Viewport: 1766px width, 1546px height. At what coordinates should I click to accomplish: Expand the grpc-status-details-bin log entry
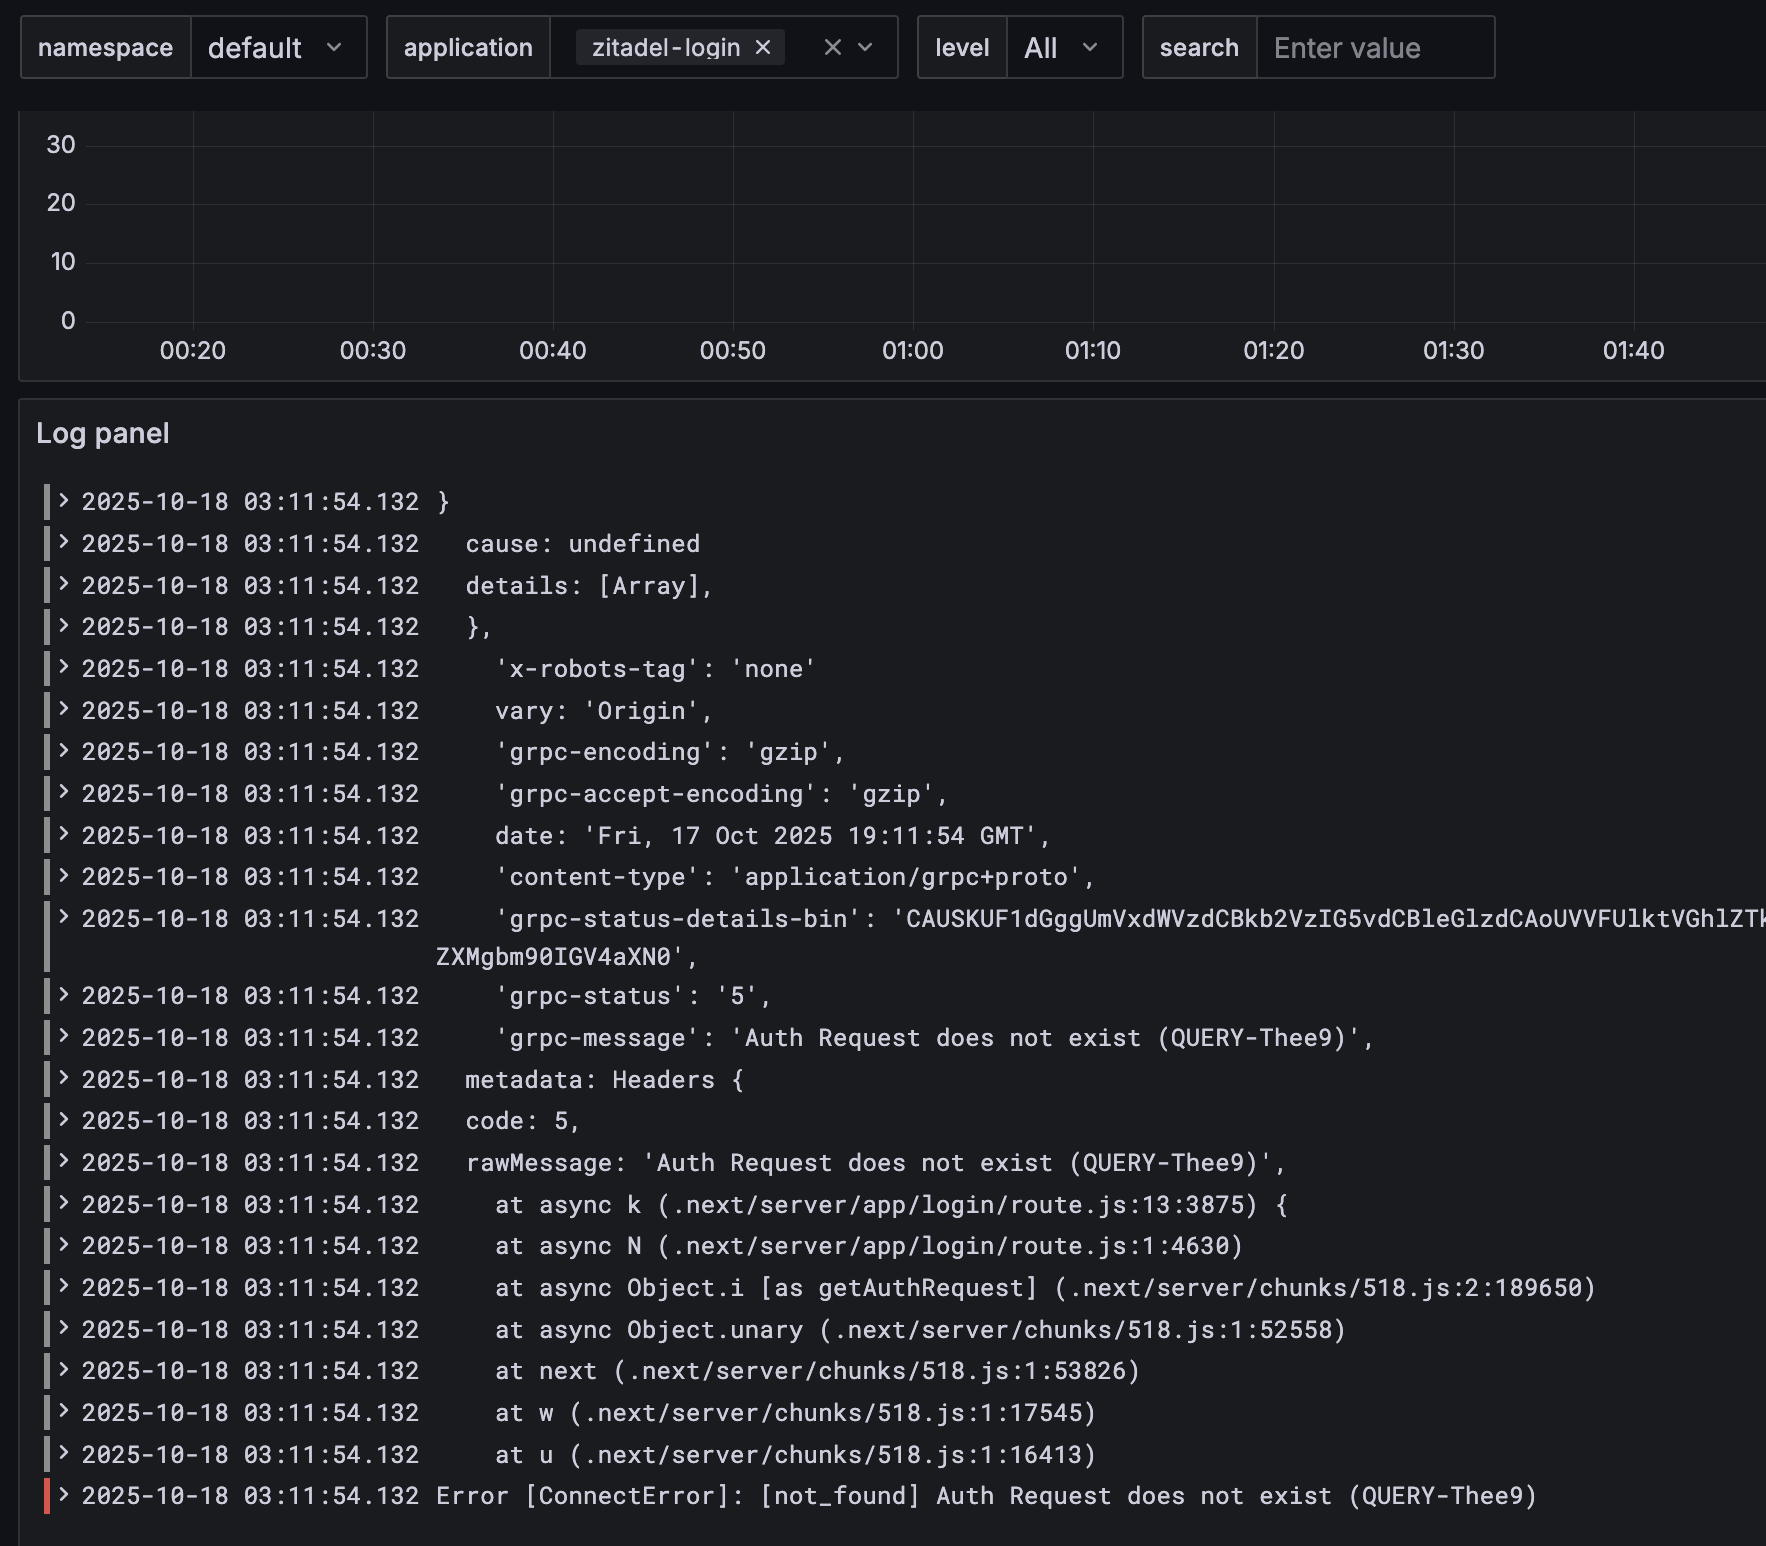(64, 917)
